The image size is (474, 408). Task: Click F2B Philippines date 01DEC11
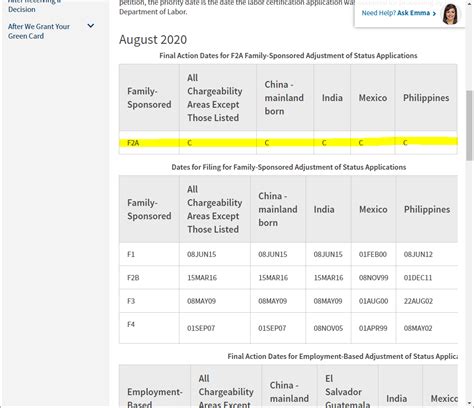pos(418,278)
